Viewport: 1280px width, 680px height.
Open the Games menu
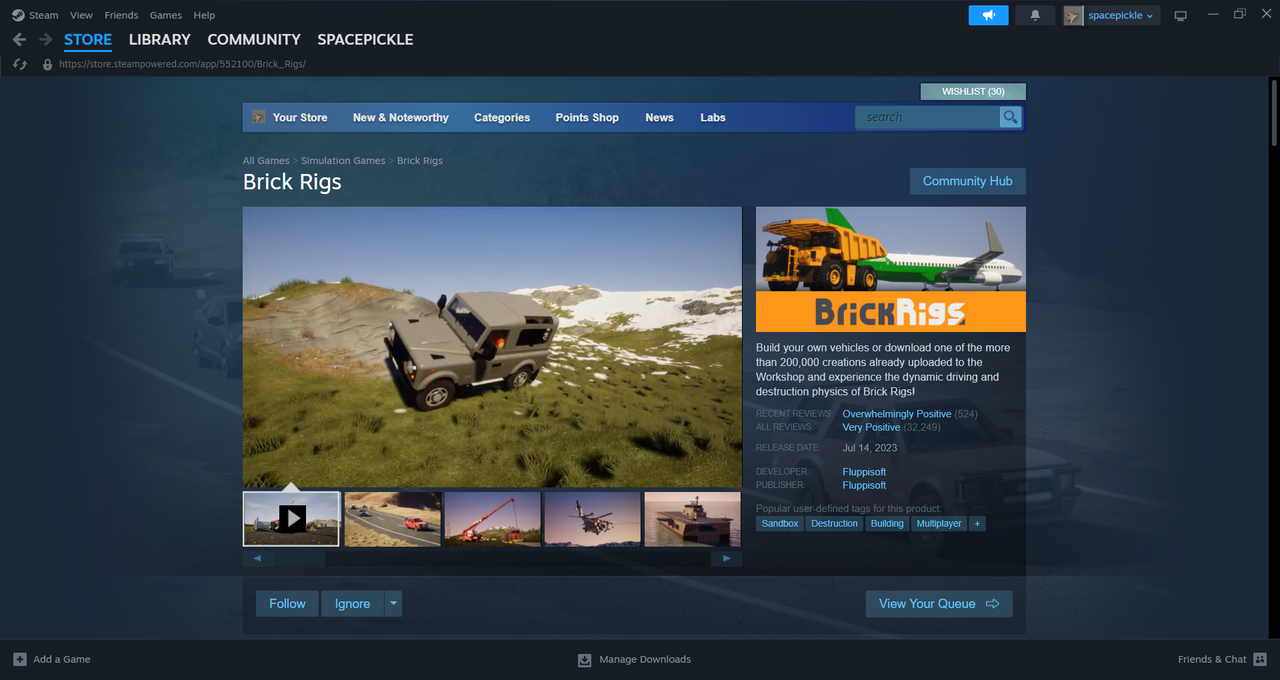[x=166, y=15]
